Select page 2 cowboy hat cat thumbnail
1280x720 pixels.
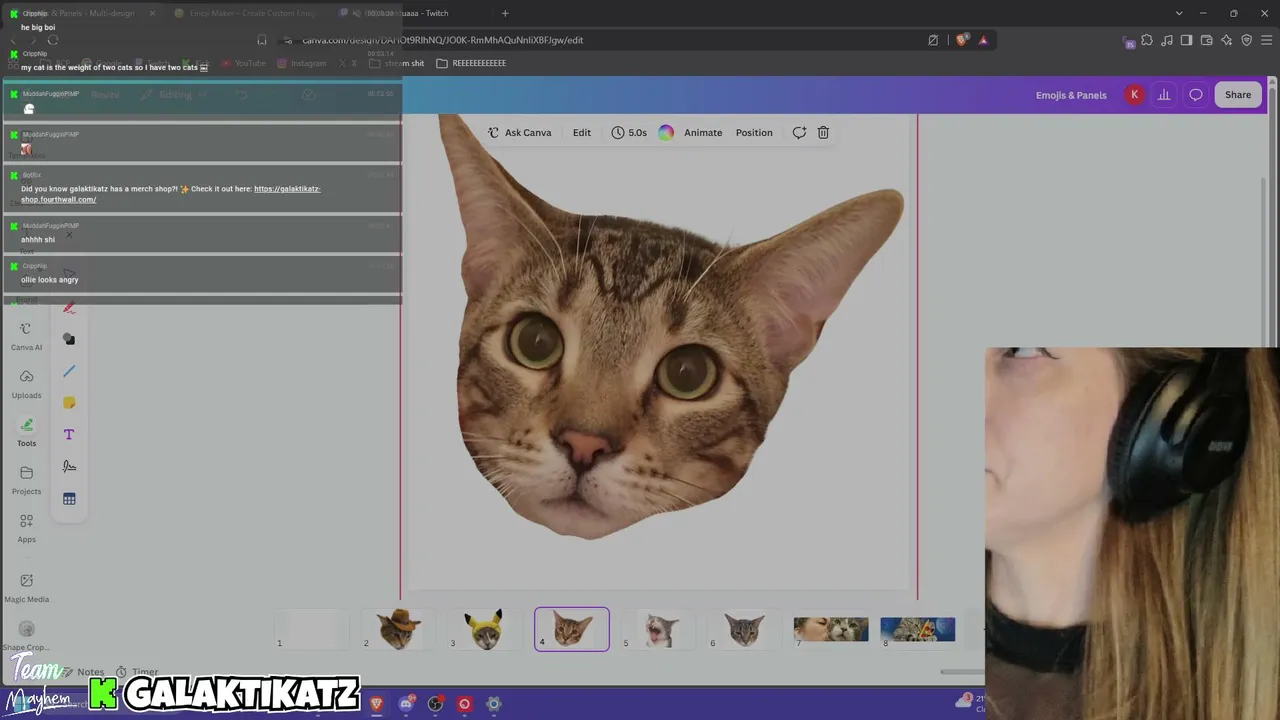pos(399,629)
